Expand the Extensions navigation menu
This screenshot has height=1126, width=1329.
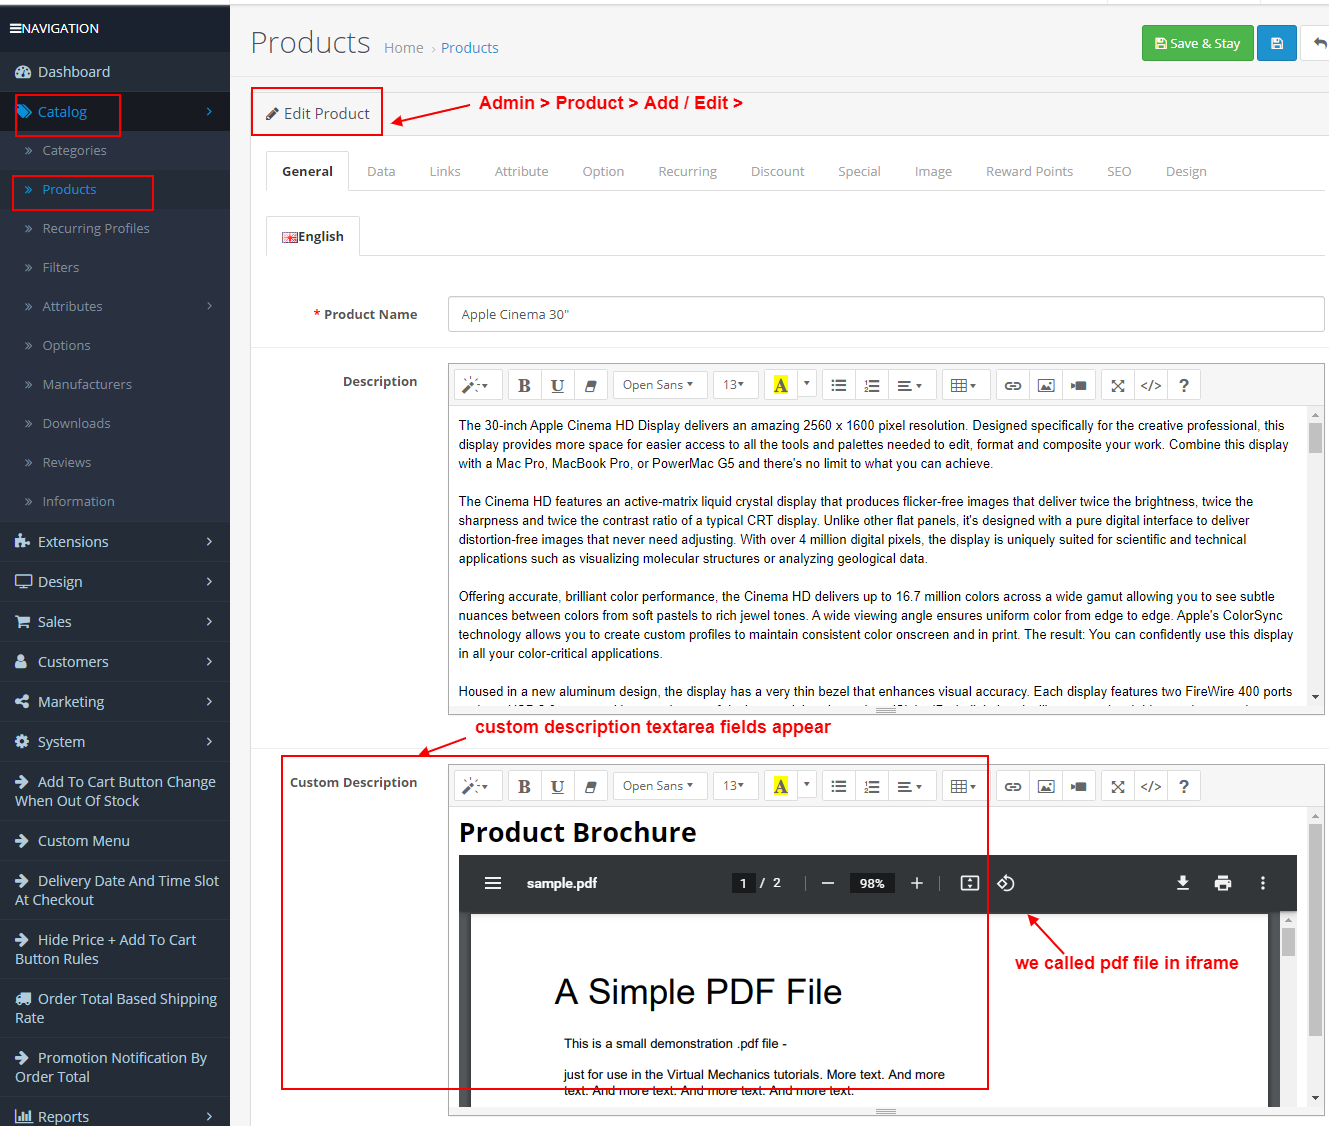point(115,542)
